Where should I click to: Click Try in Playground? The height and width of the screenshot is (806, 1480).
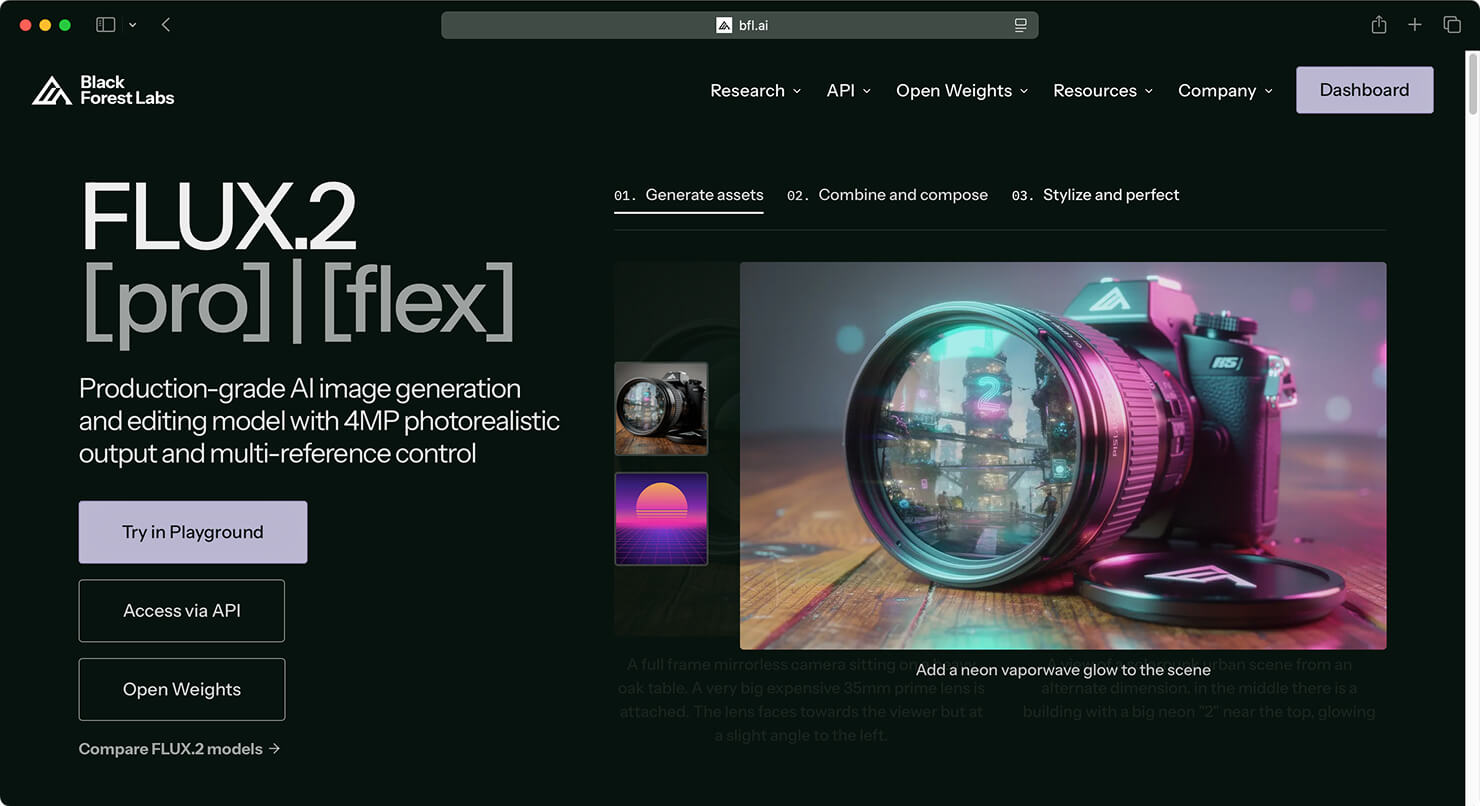point(192,531)
